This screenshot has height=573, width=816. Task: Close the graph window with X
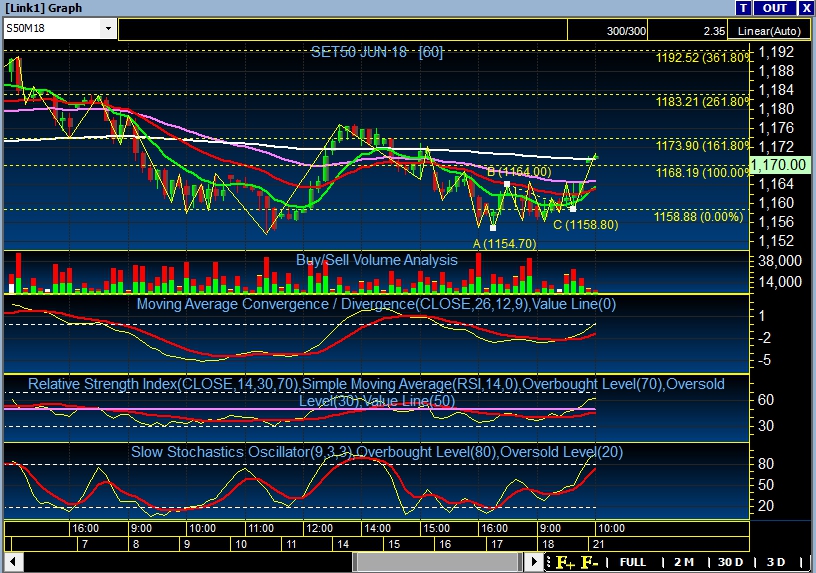tap(806, 8)
